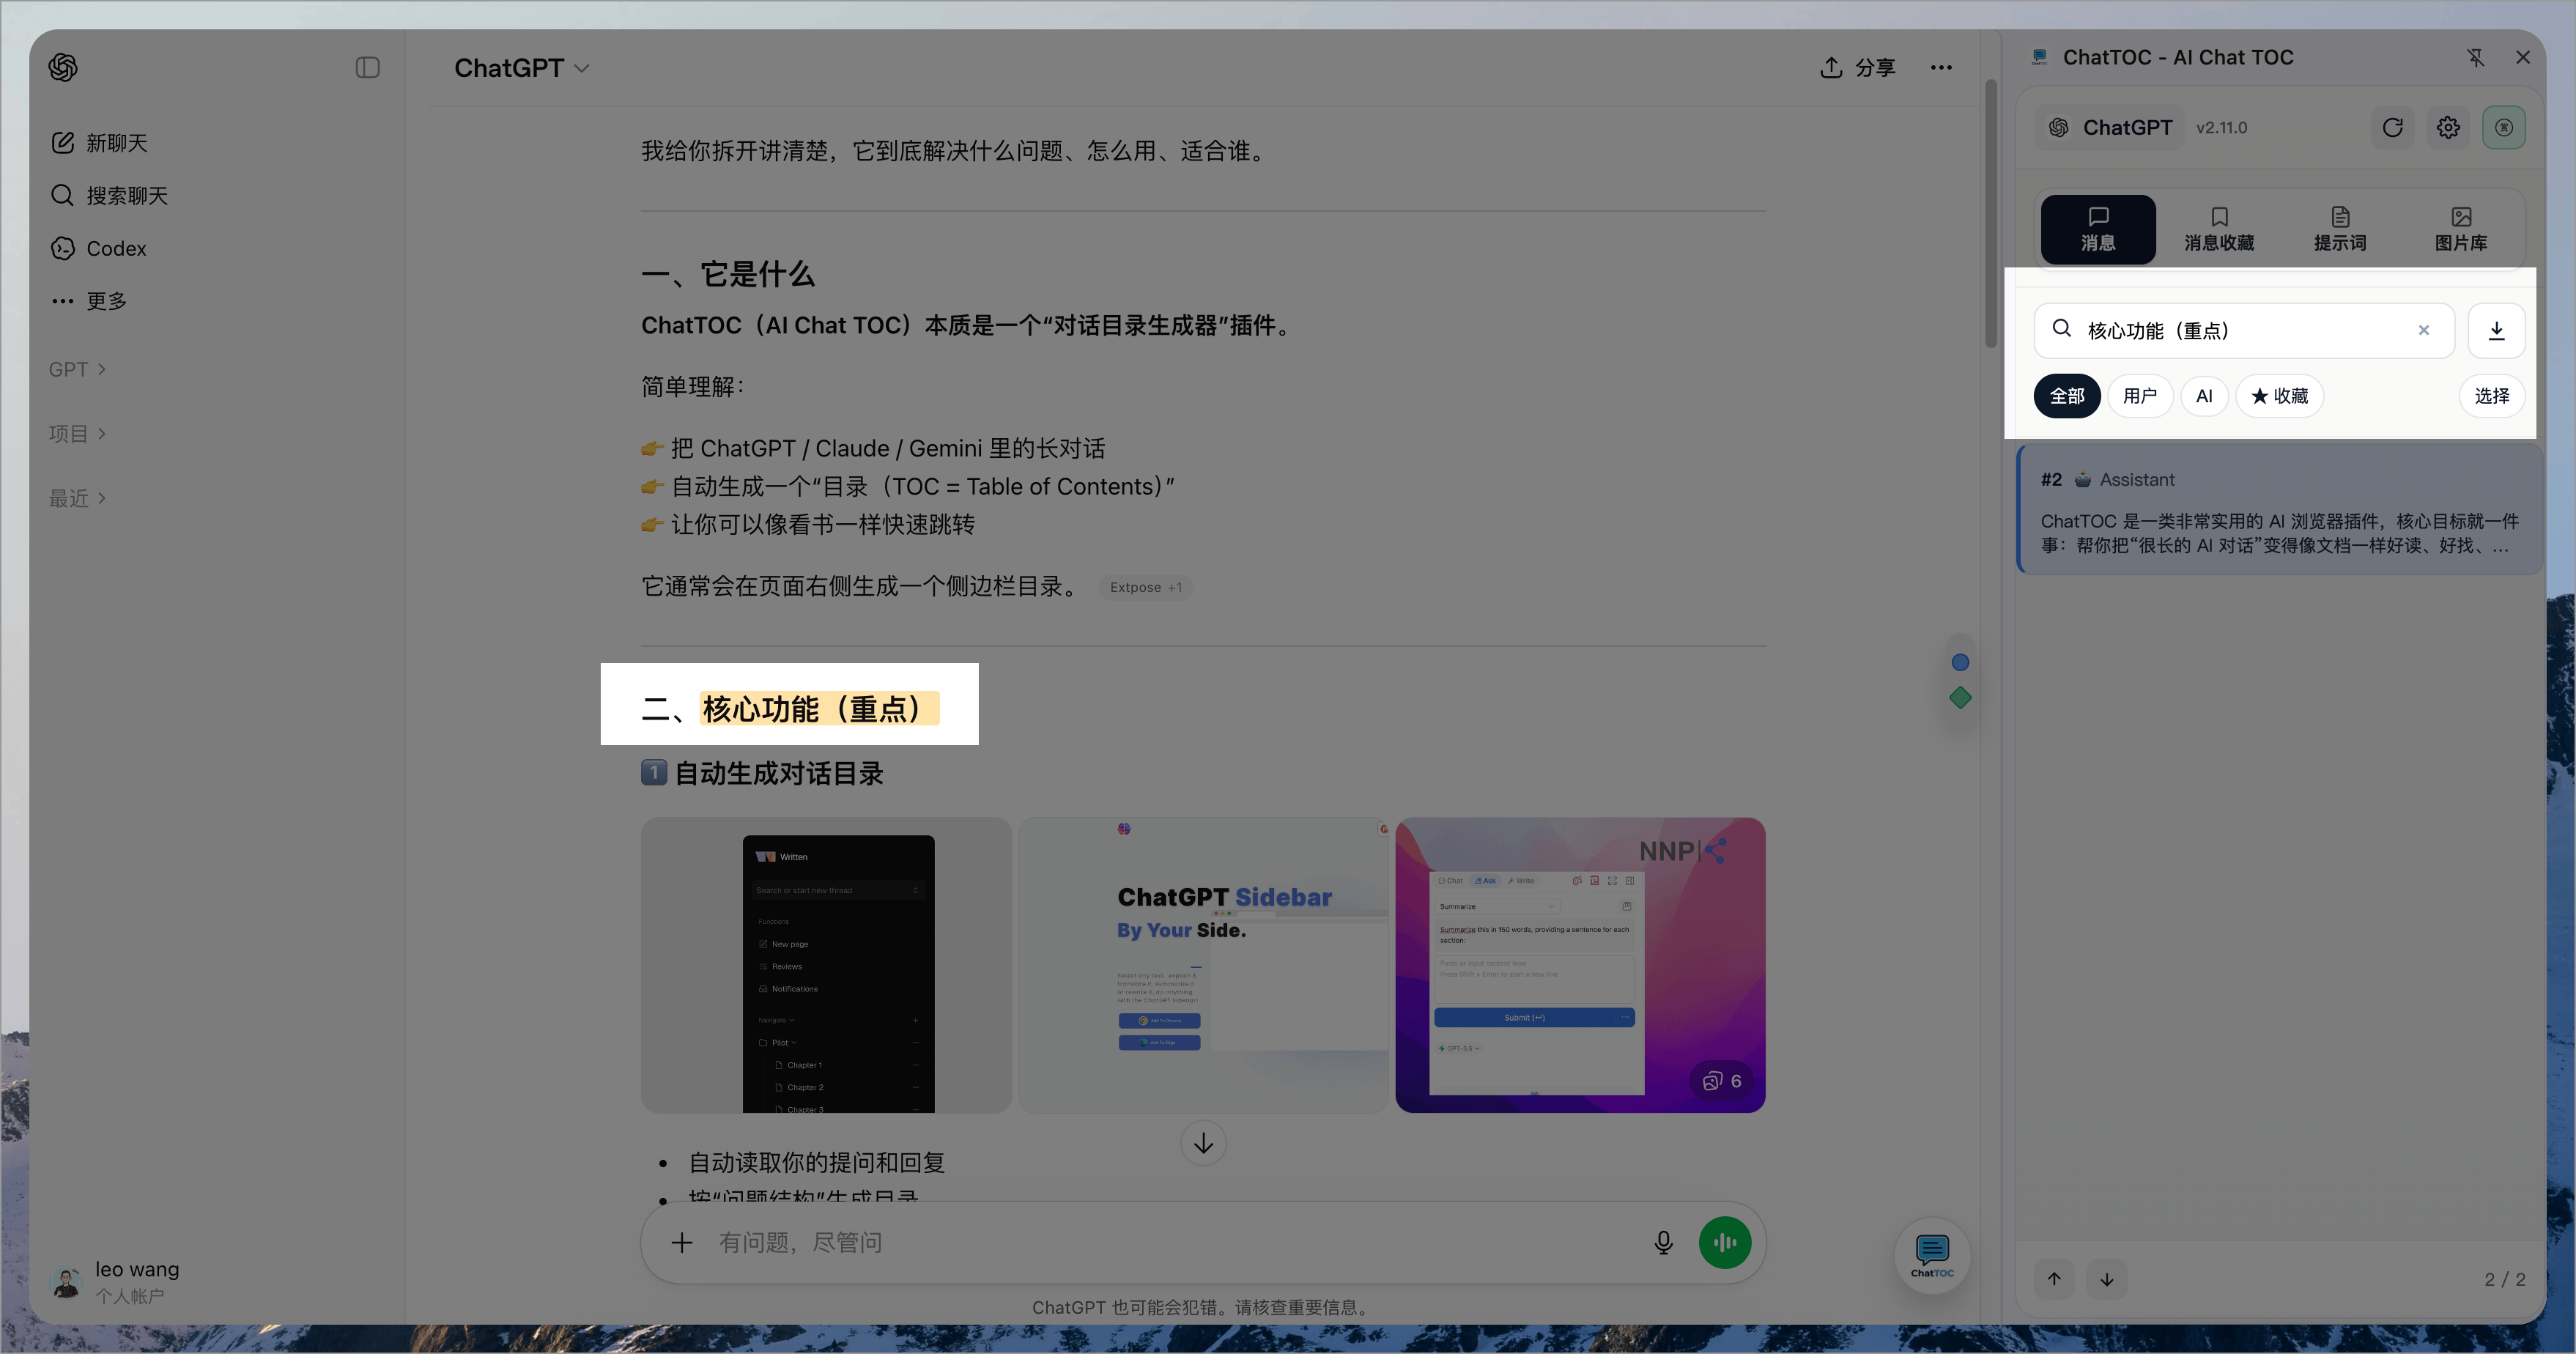The image size is (2576, 1354).
Task: Click the 一、它是什么 heading
Action: pos(728,274)
